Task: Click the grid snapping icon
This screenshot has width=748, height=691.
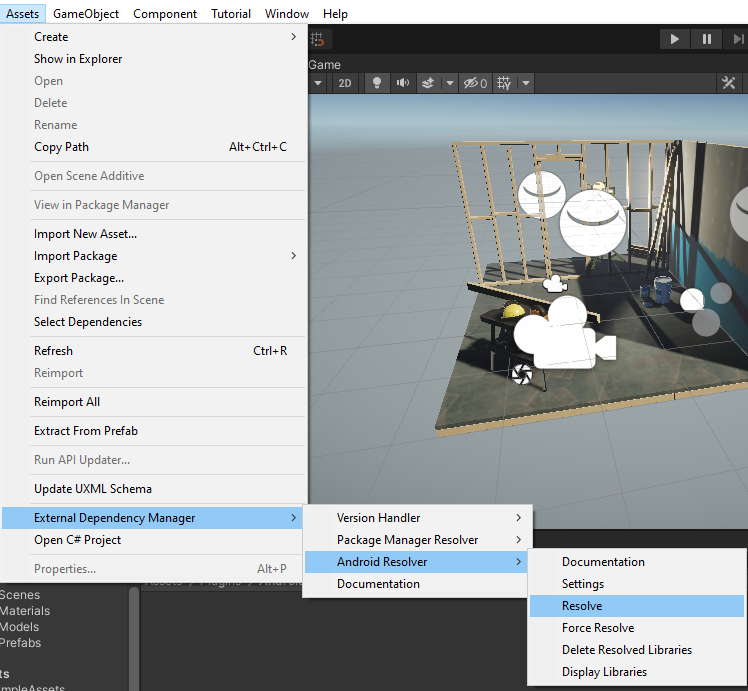Action: 318,39
